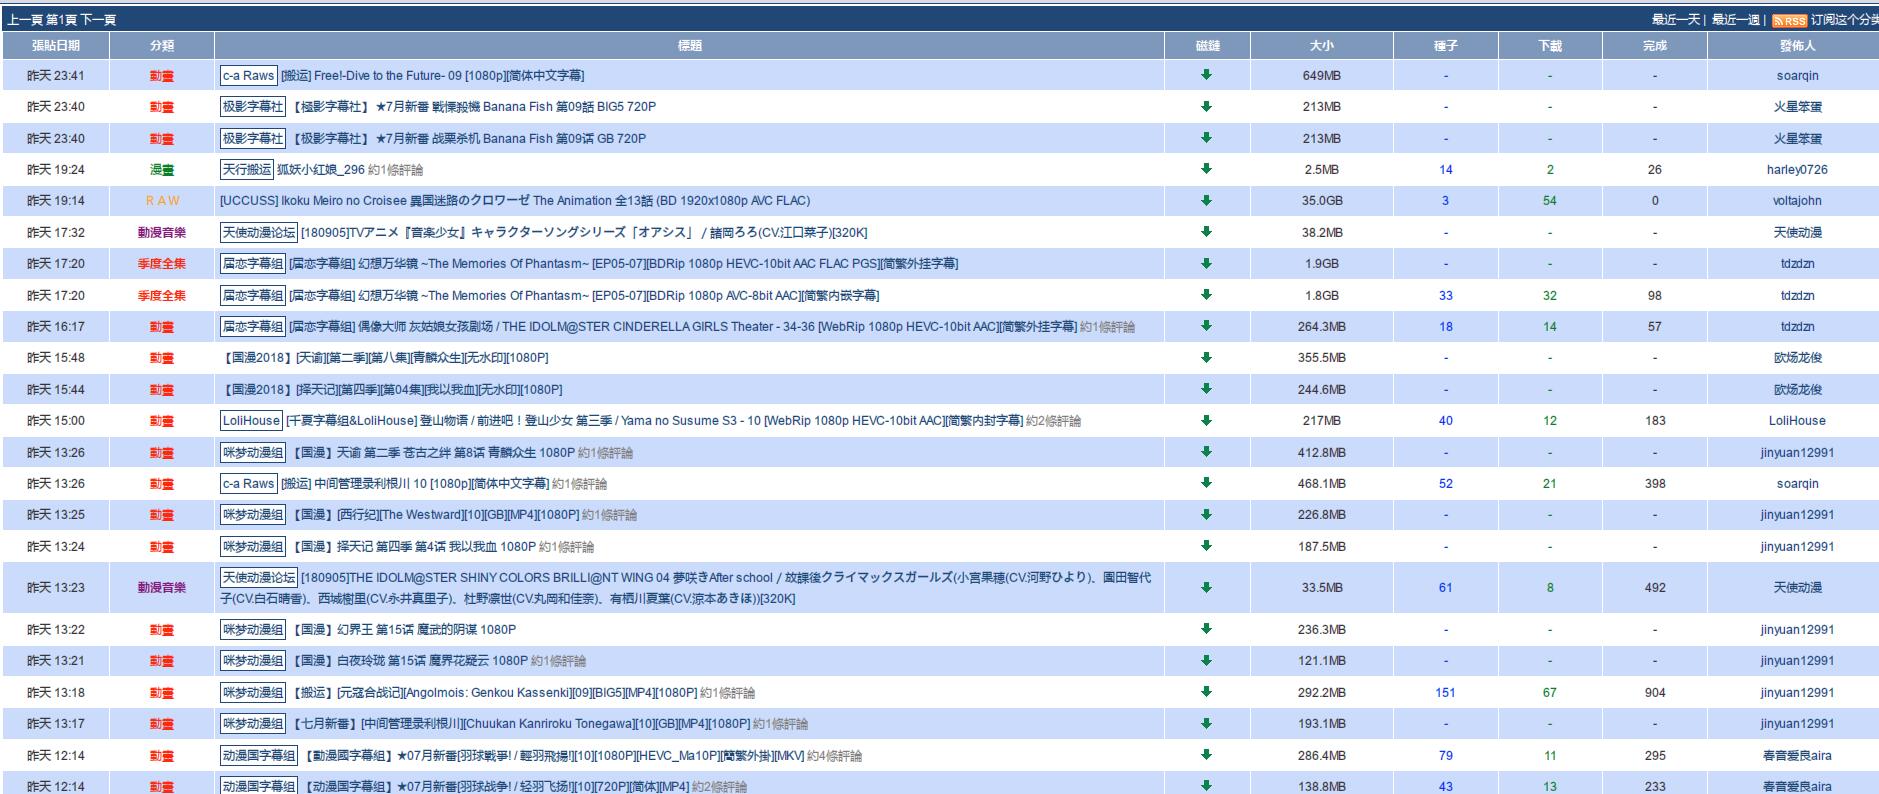This screenshot has height=794, width=1879.
Task: Click magnet arrow for 择天记 第四季 第04集 row
Action: [x=1206, y=389]
